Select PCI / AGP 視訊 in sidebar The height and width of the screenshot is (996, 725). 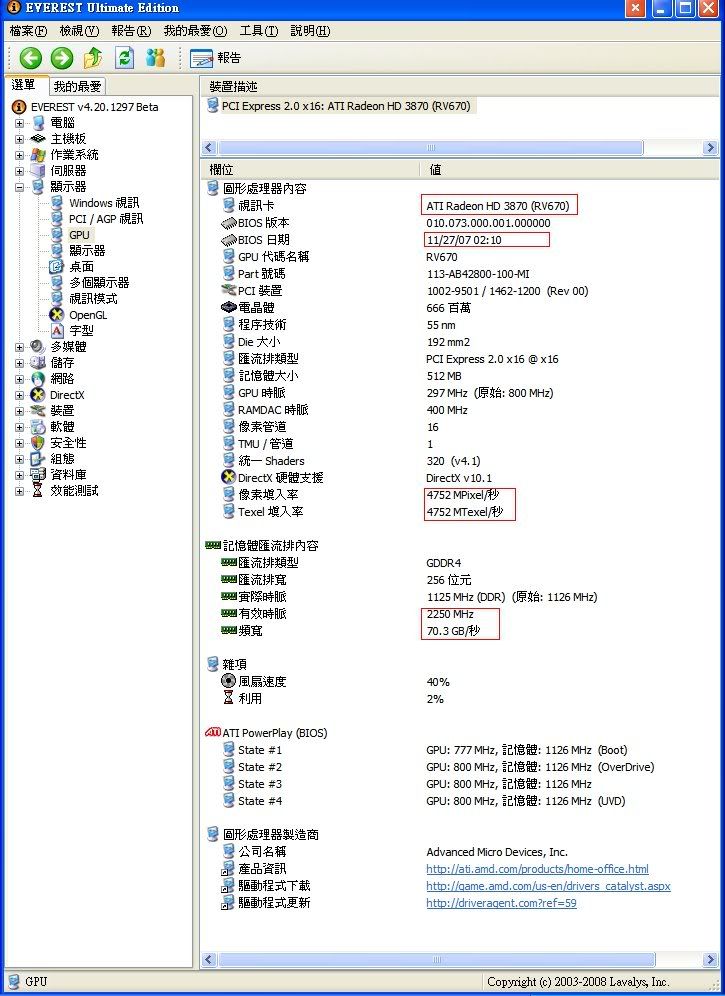105,219
